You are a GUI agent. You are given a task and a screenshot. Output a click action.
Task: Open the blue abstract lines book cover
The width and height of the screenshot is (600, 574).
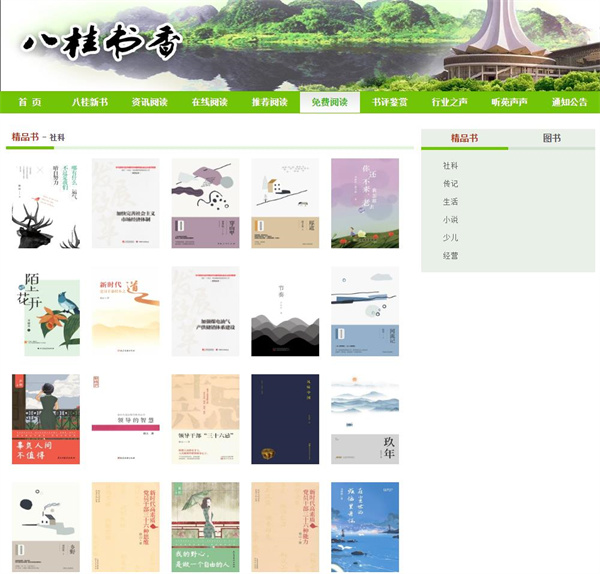(365, 311)
